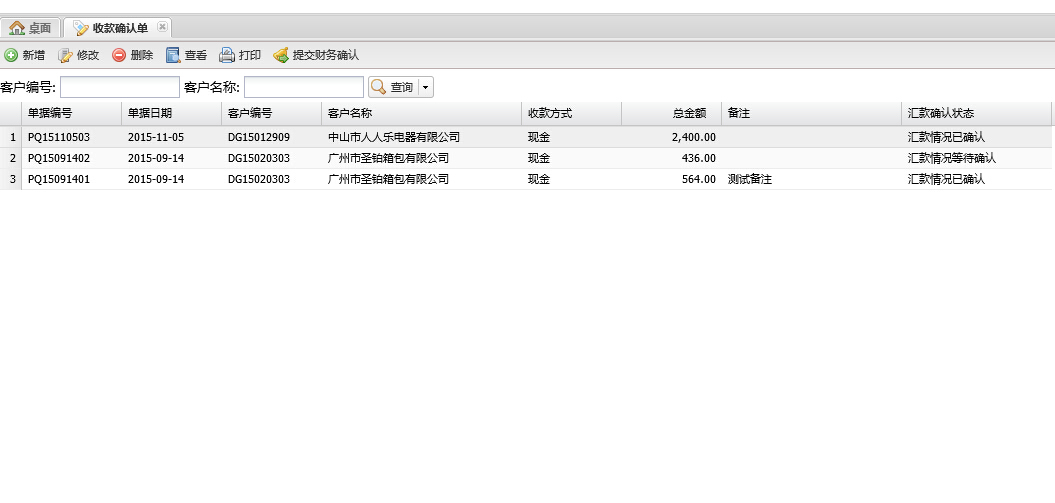The image size is (1055, 503).
Task: Close the 收款确认单 tab
Action: click(x=163, y=27)
